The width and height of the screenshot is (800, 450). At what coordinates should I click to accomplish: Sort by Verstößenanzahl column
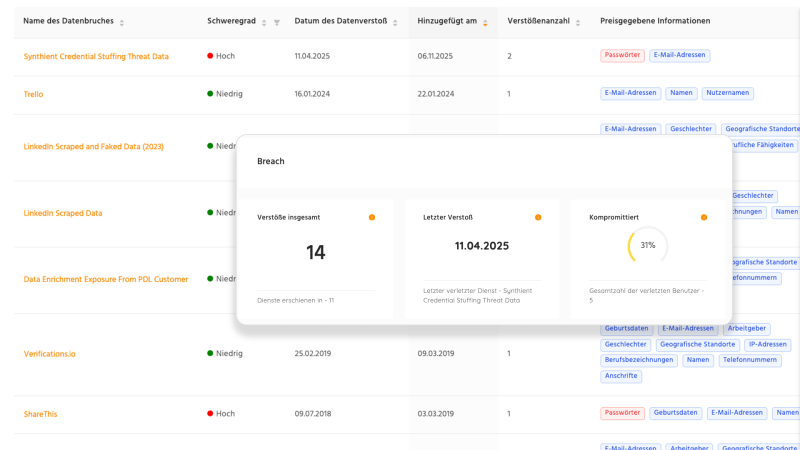578,22
